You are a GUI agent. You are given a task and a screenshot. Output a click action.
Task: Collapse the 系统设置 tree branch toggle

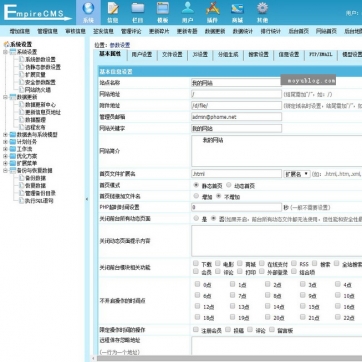(x=5, y=52)
